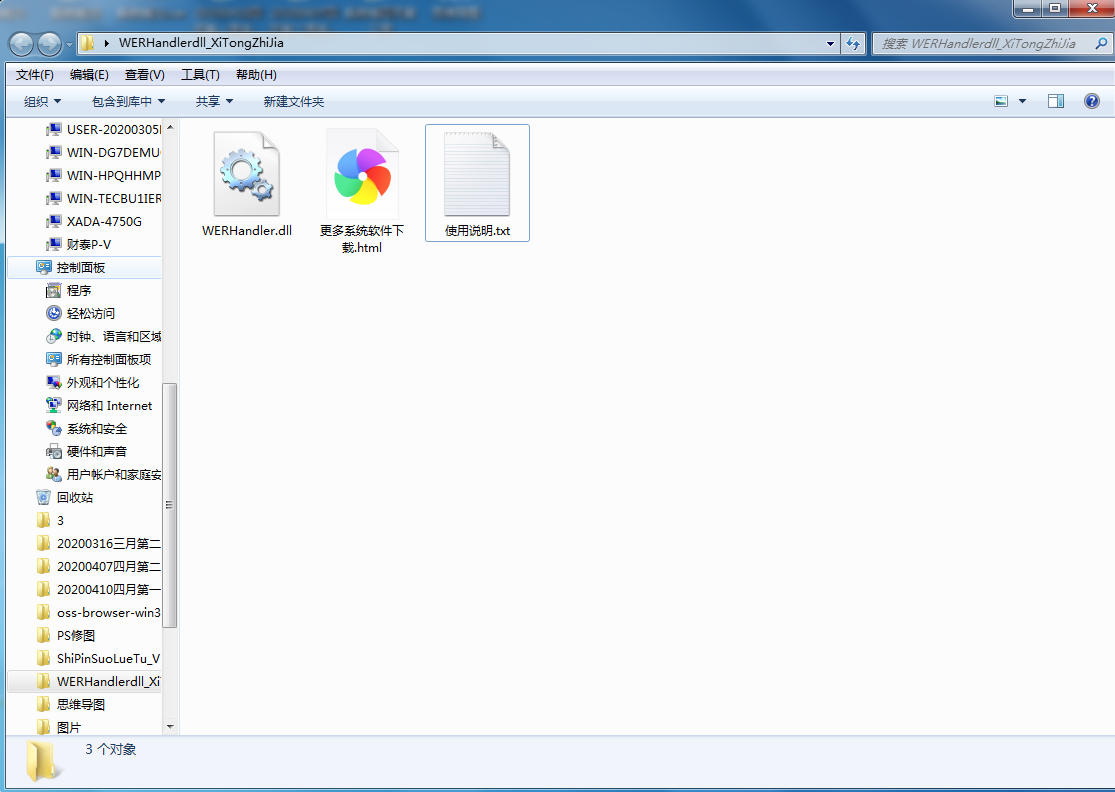Select the WERHandler.dll file icon
The width and height of the screenshot is (1115, 792).
tap(247, 173)
